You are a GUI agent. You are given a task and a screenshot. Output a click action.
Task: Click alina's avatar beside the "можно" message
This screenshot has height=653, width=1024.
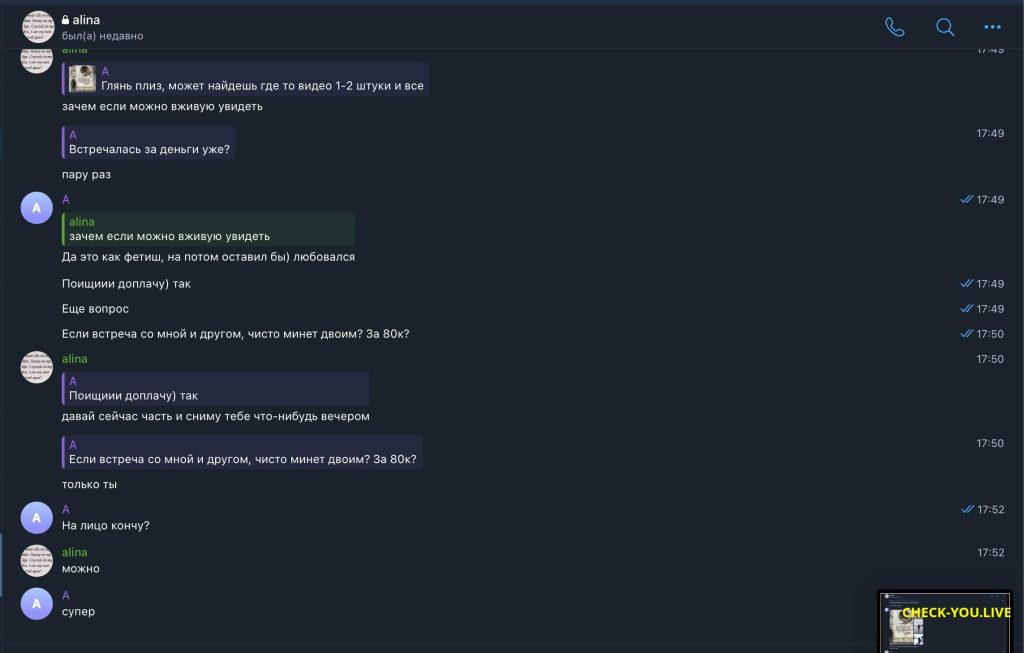tap(37, 560)
